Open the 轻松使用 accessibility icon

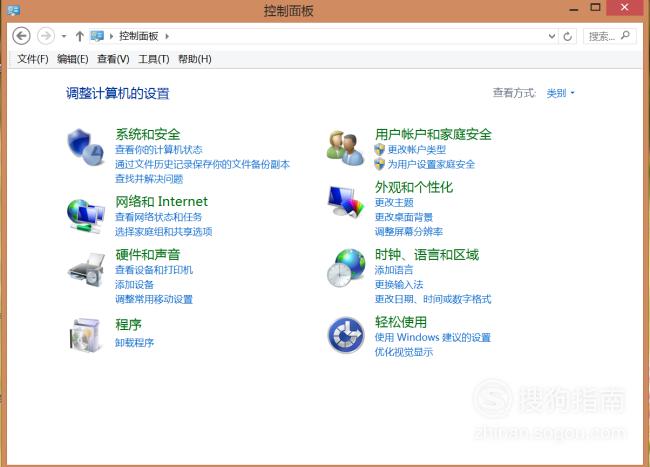pos(346,335)
